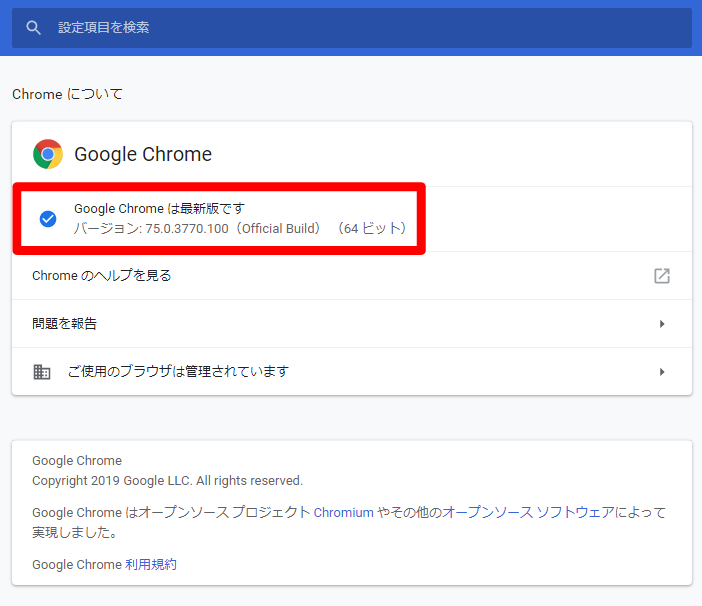The width and height of the screenshot is (702, 606).
Task: Click the large Google Chrome title
Action: (143, 154)
